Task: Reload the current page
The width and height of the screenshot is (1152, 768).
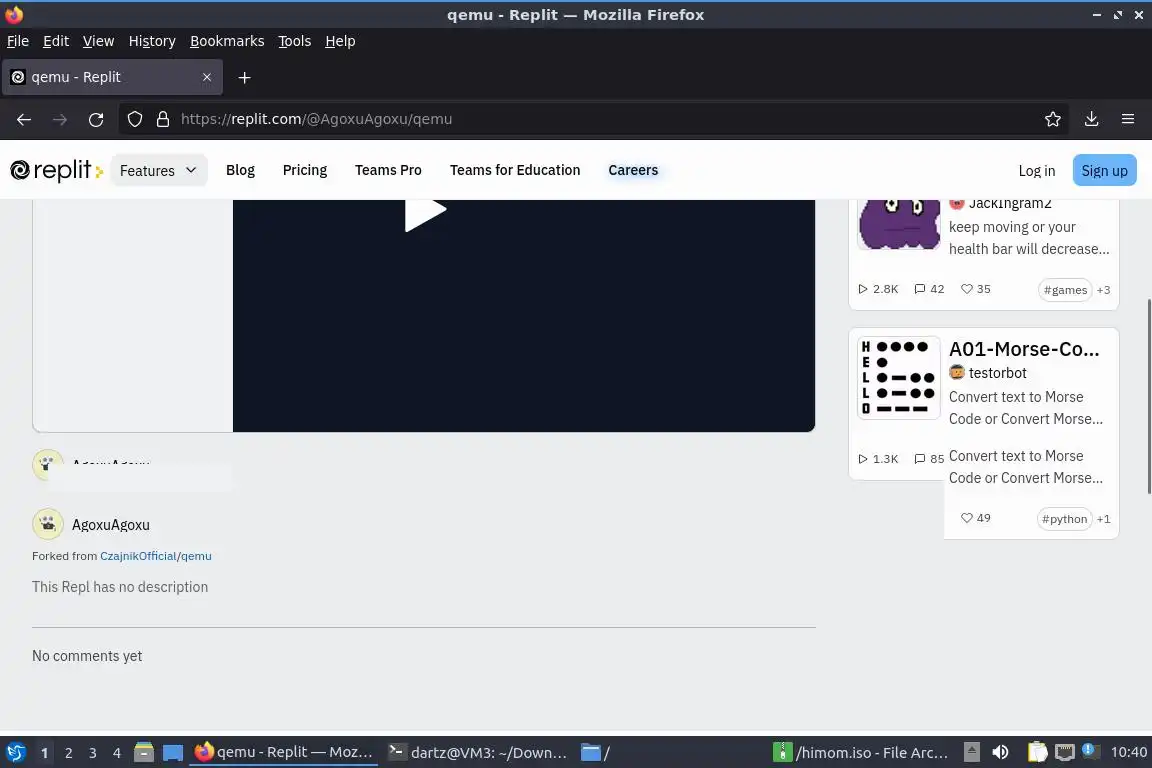Action: pyautogui.click(x=96, y=119)
